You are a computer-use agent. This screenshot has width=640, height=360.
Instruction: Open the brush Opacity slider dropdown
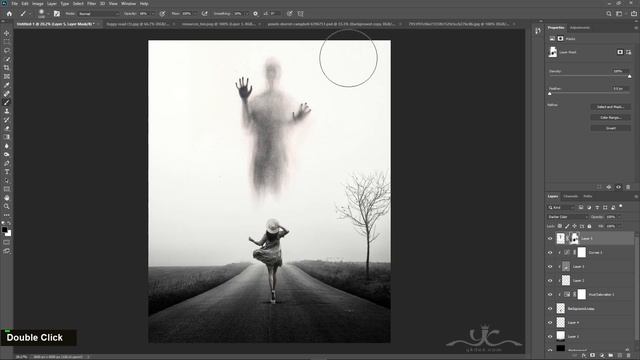click(153, 13)
